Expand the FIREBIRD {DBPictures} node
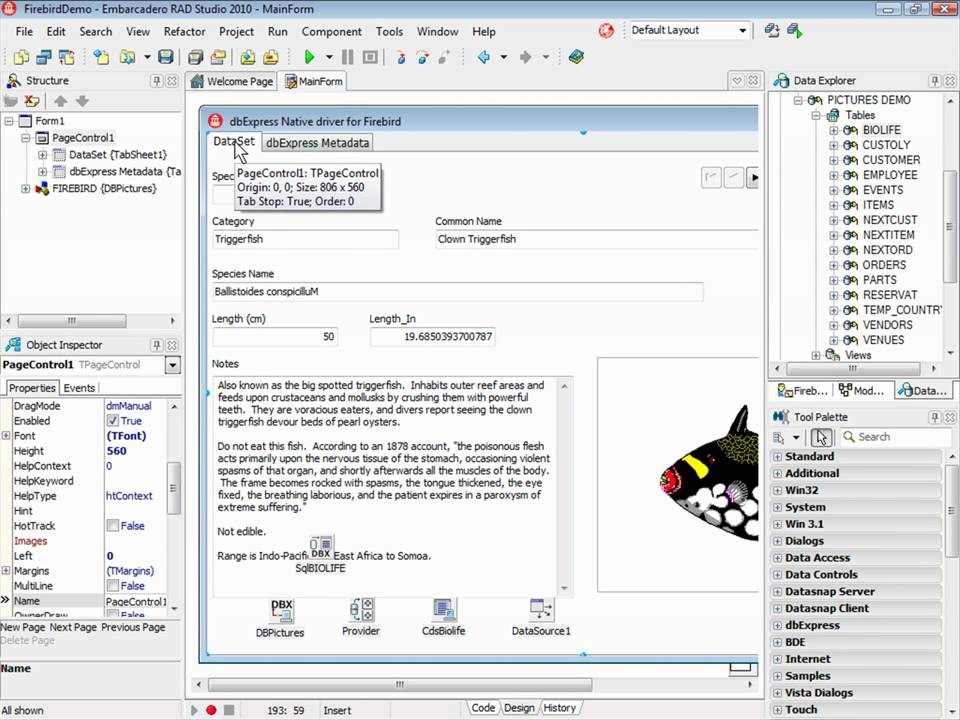This screenshot has height=720, width=960. (26, 189)
